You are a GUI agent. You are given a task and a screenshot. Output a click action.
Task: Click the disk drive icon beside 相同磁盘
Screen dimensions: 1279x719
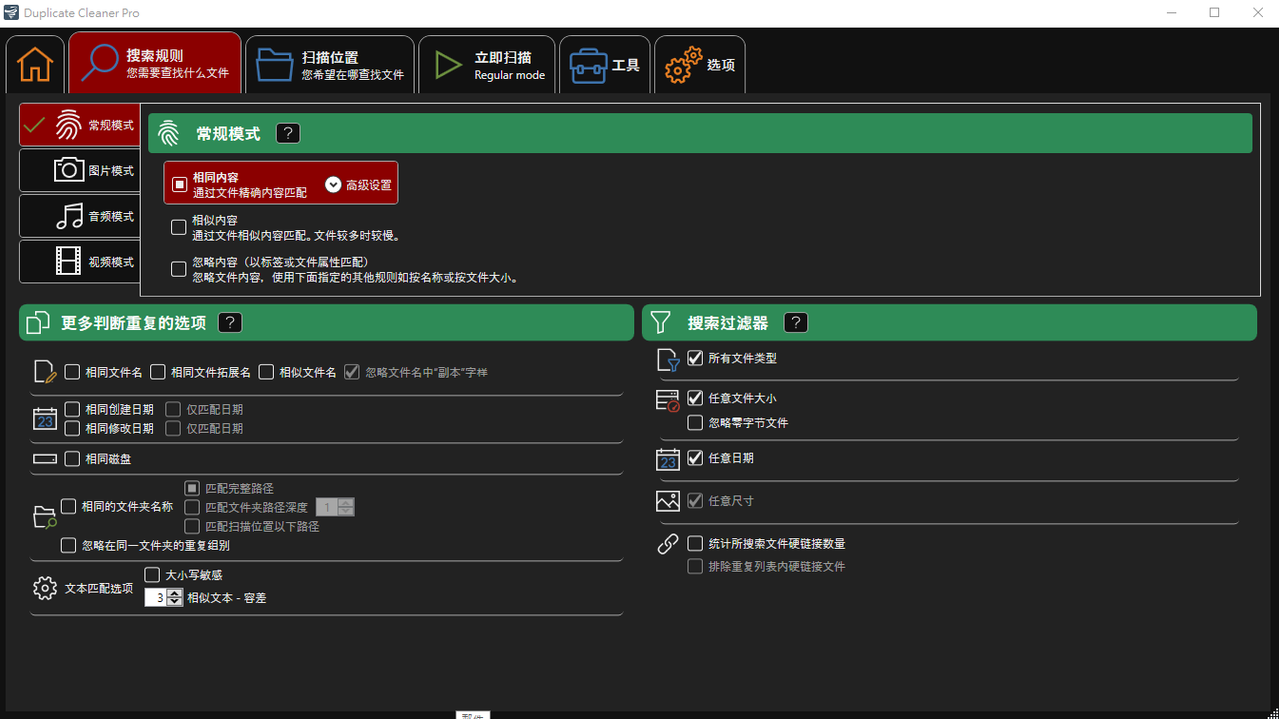[45, 459]
